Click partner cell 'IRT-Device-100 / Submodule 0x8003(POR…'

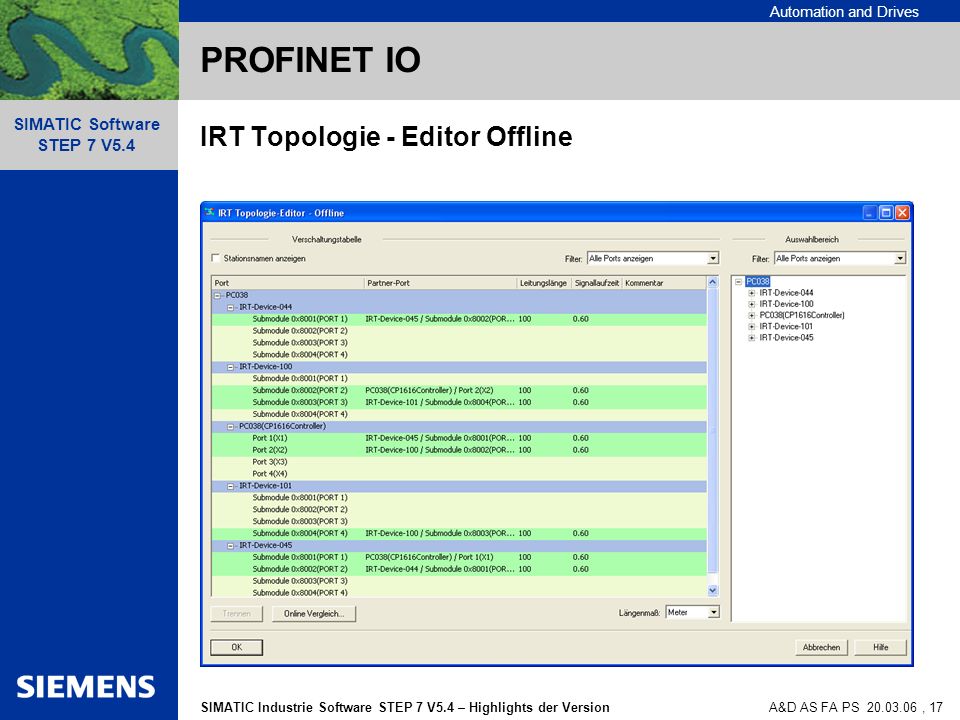[440, 534]
